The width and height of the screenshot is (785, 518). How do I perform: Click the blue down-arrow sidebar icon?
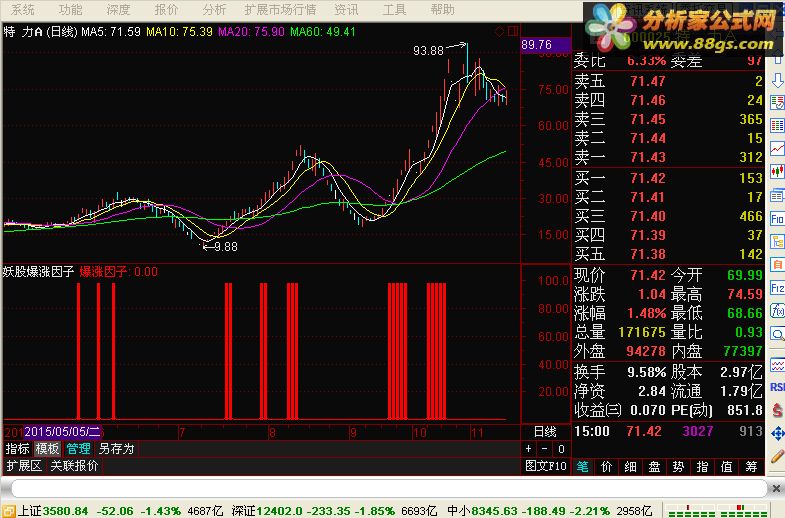[777, 80]
